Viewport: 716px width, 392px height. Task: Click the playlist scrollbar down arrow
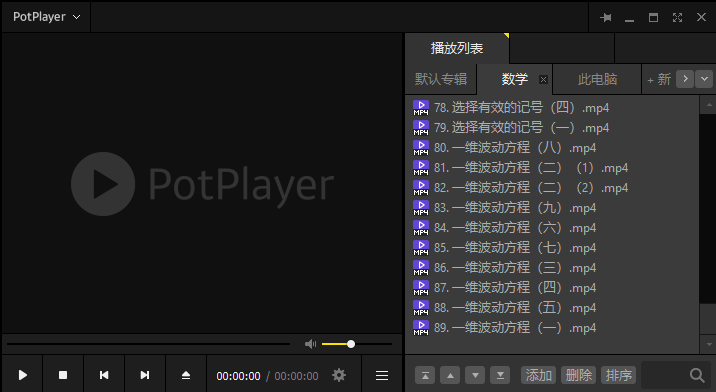(x=709, y=344)
